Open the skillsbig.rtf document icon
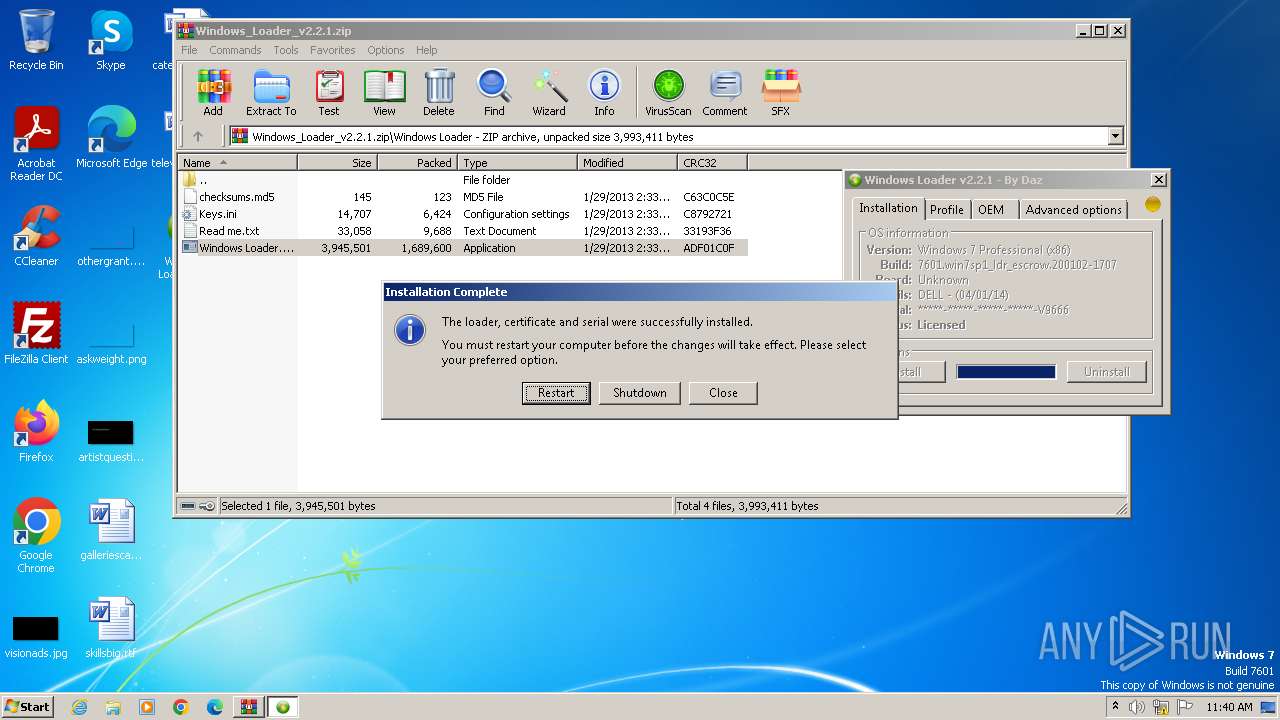This screenshot has width=1280, height=720. click(111, 628)
